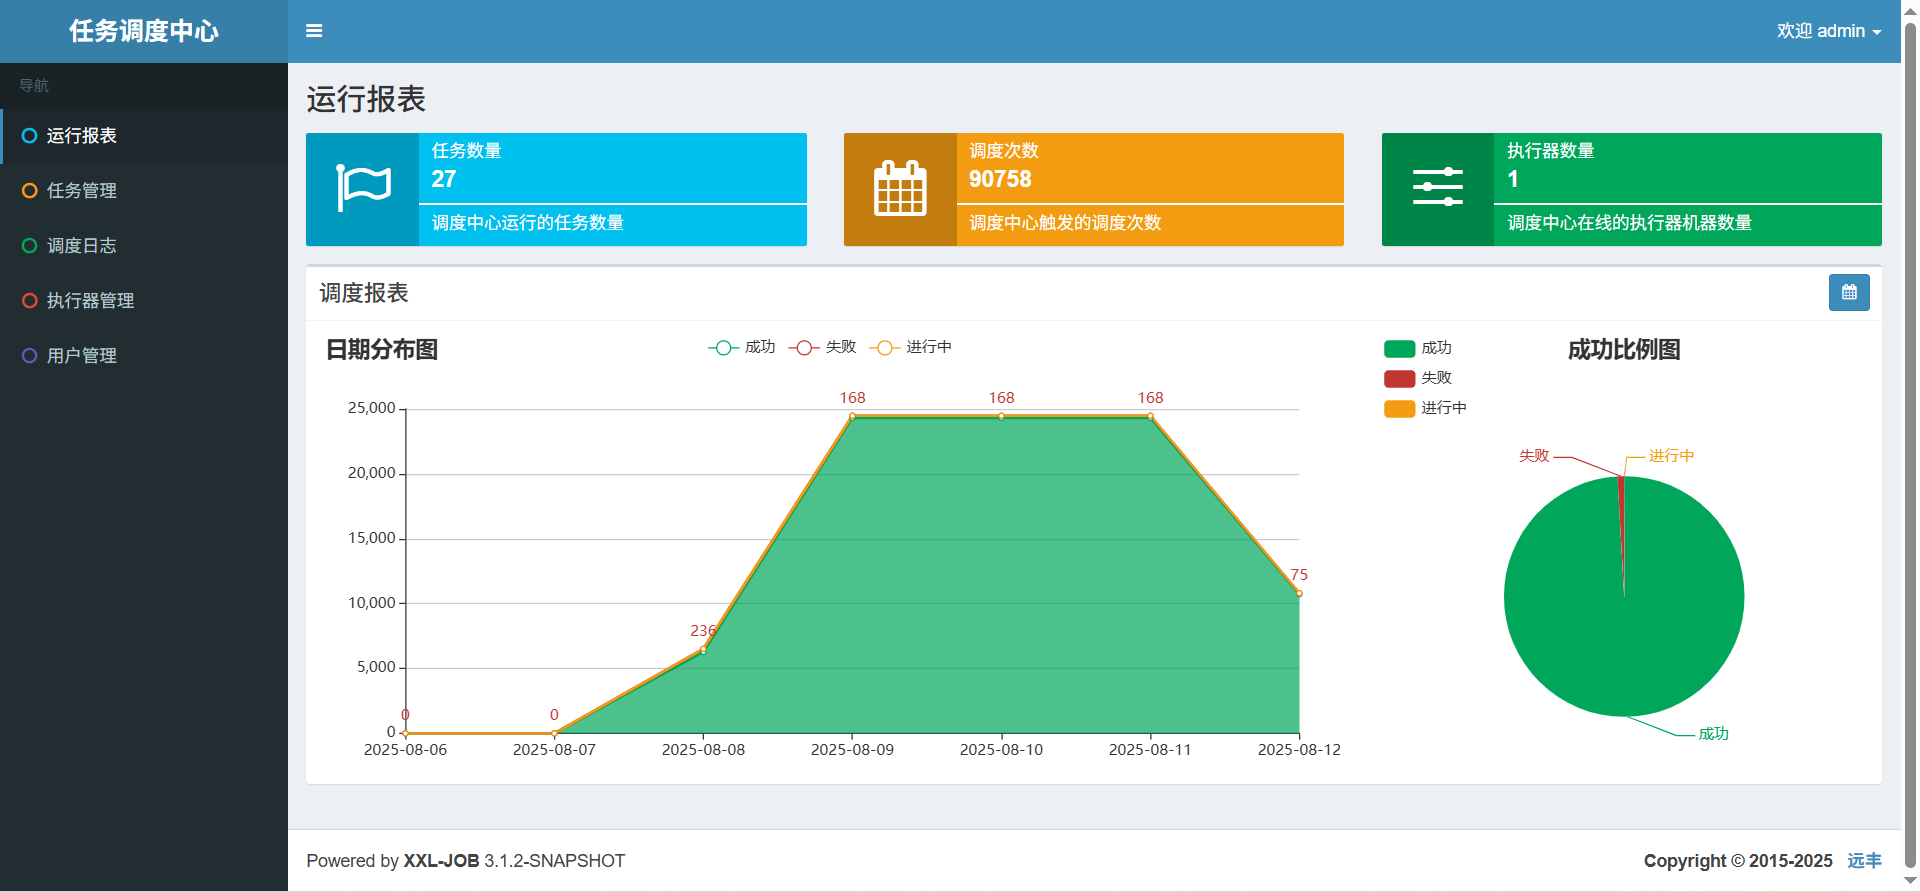Click the 2025-08-12 data point on chart
Viewport: 1920px width, 892px height.
click(x=1299, y=593)
